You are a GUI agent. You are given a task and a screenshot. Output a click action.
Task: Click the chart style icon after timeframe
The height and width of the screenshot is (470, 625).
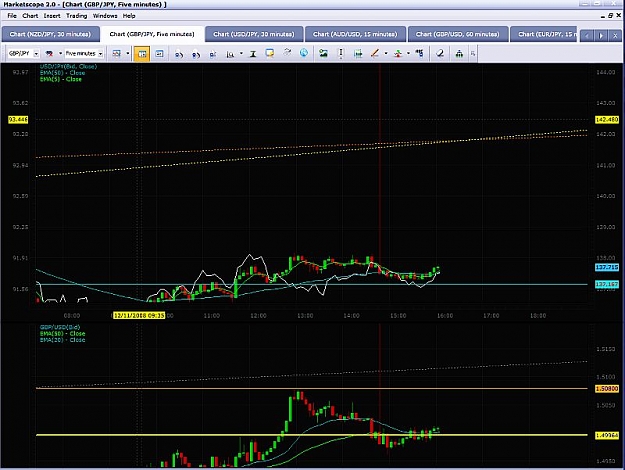pyautogui.click(x=116, y=53)
